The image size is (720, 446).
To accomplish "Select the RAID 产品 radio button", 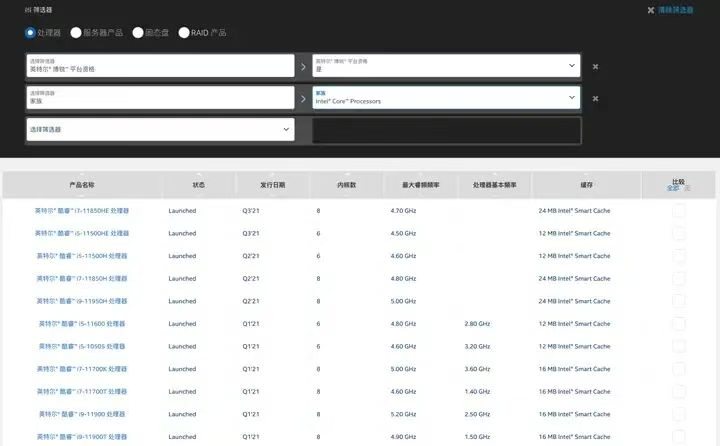I will coord(184,33).
